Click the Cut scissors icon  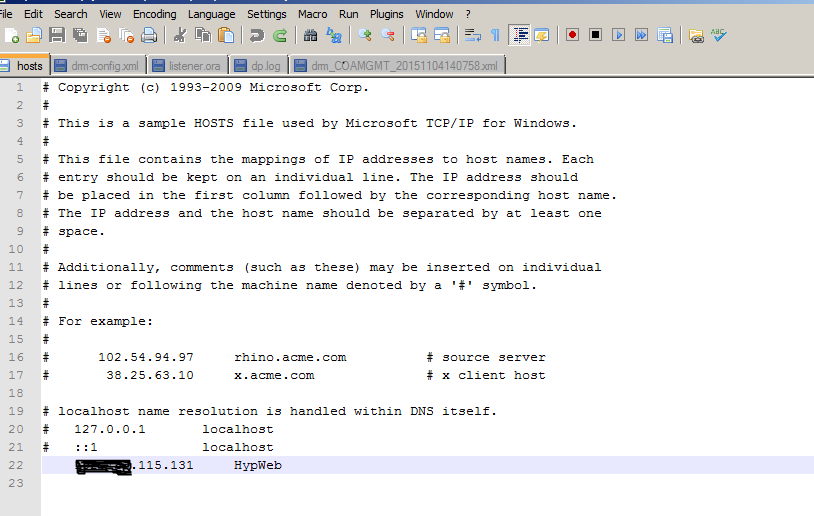click(x=180, y=36)
